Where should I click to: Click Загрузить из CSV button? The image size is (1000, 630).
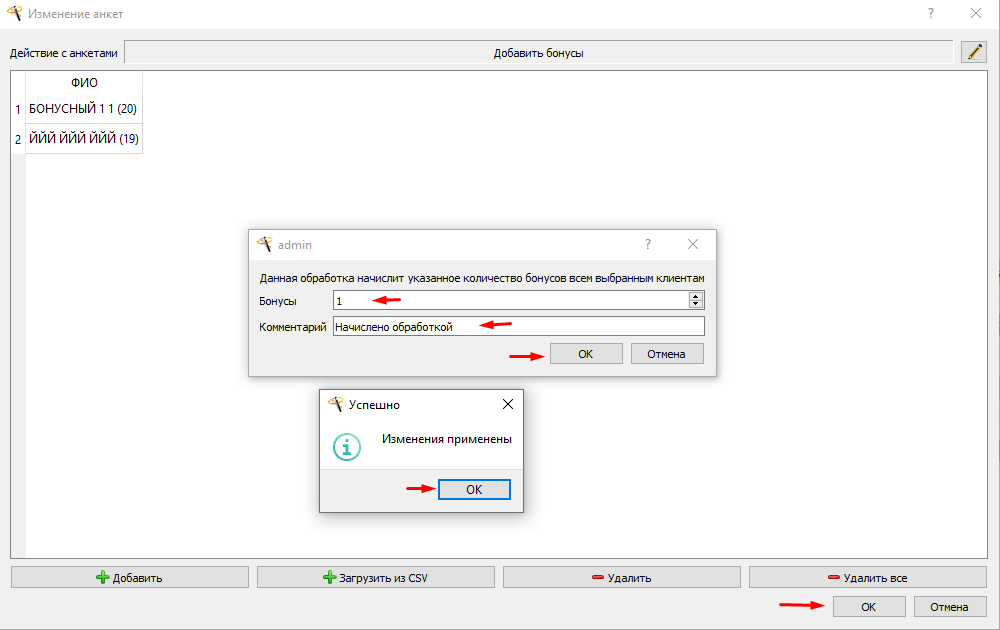tap(376, 578)
